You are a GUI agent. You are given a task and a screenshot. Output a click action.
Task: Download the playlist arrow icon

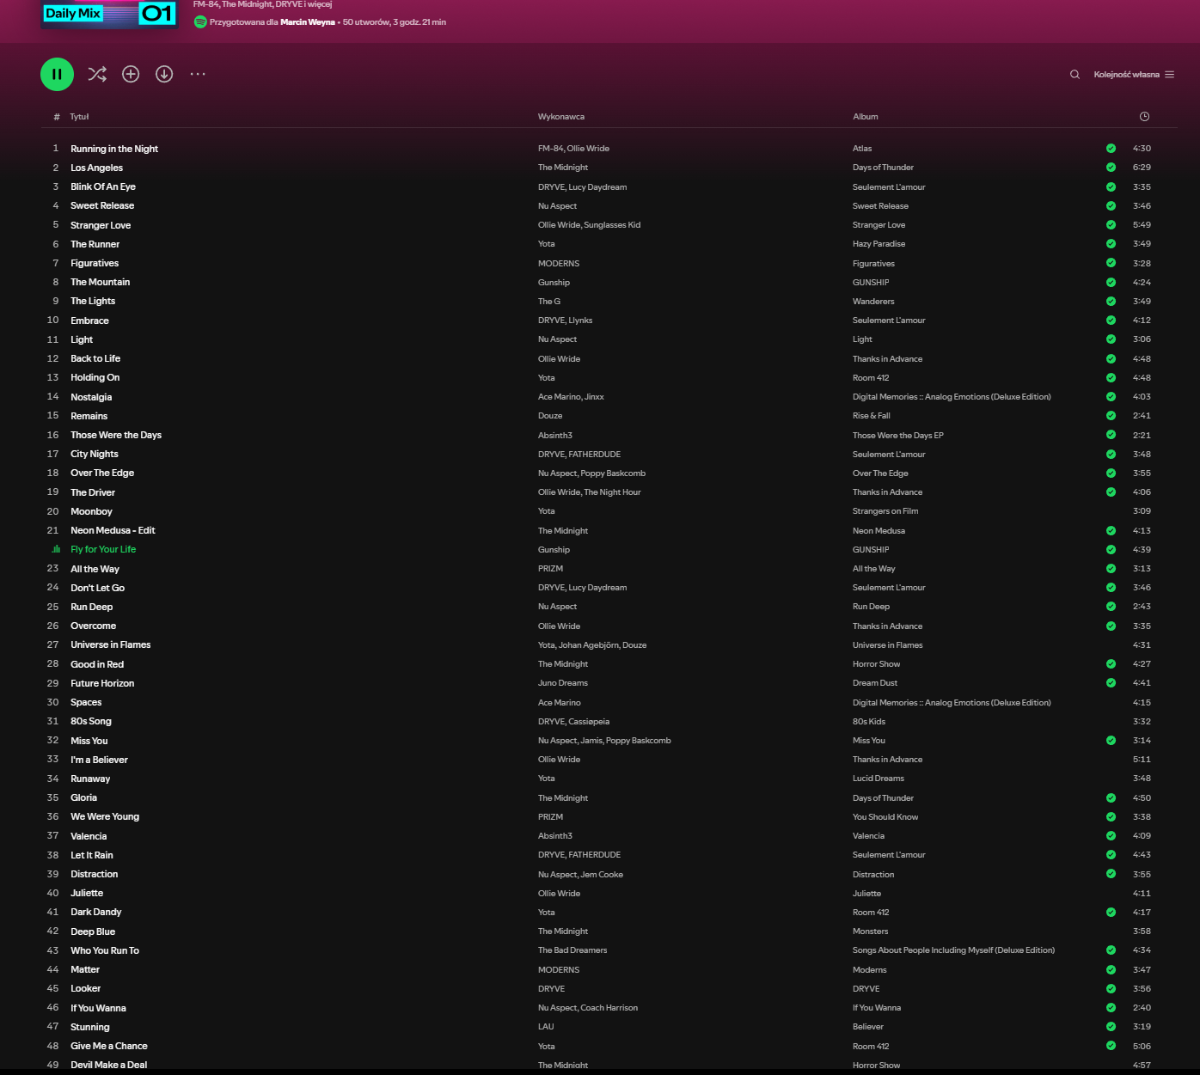(164, 74)
